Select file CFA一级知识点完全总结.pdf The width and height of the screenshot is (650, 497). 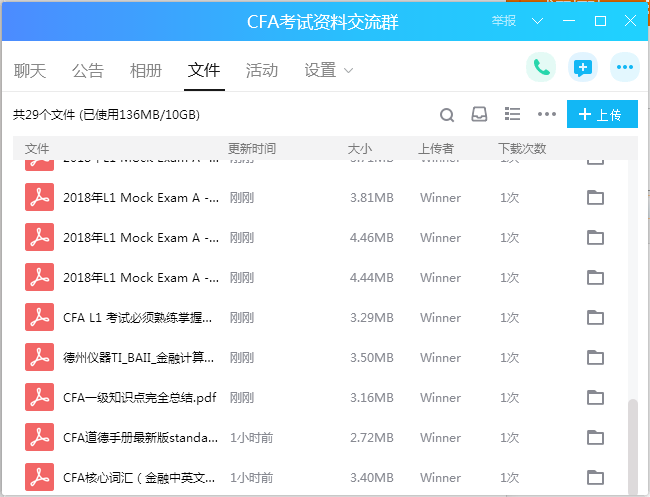pyautogui.click(x=140, y=398)
